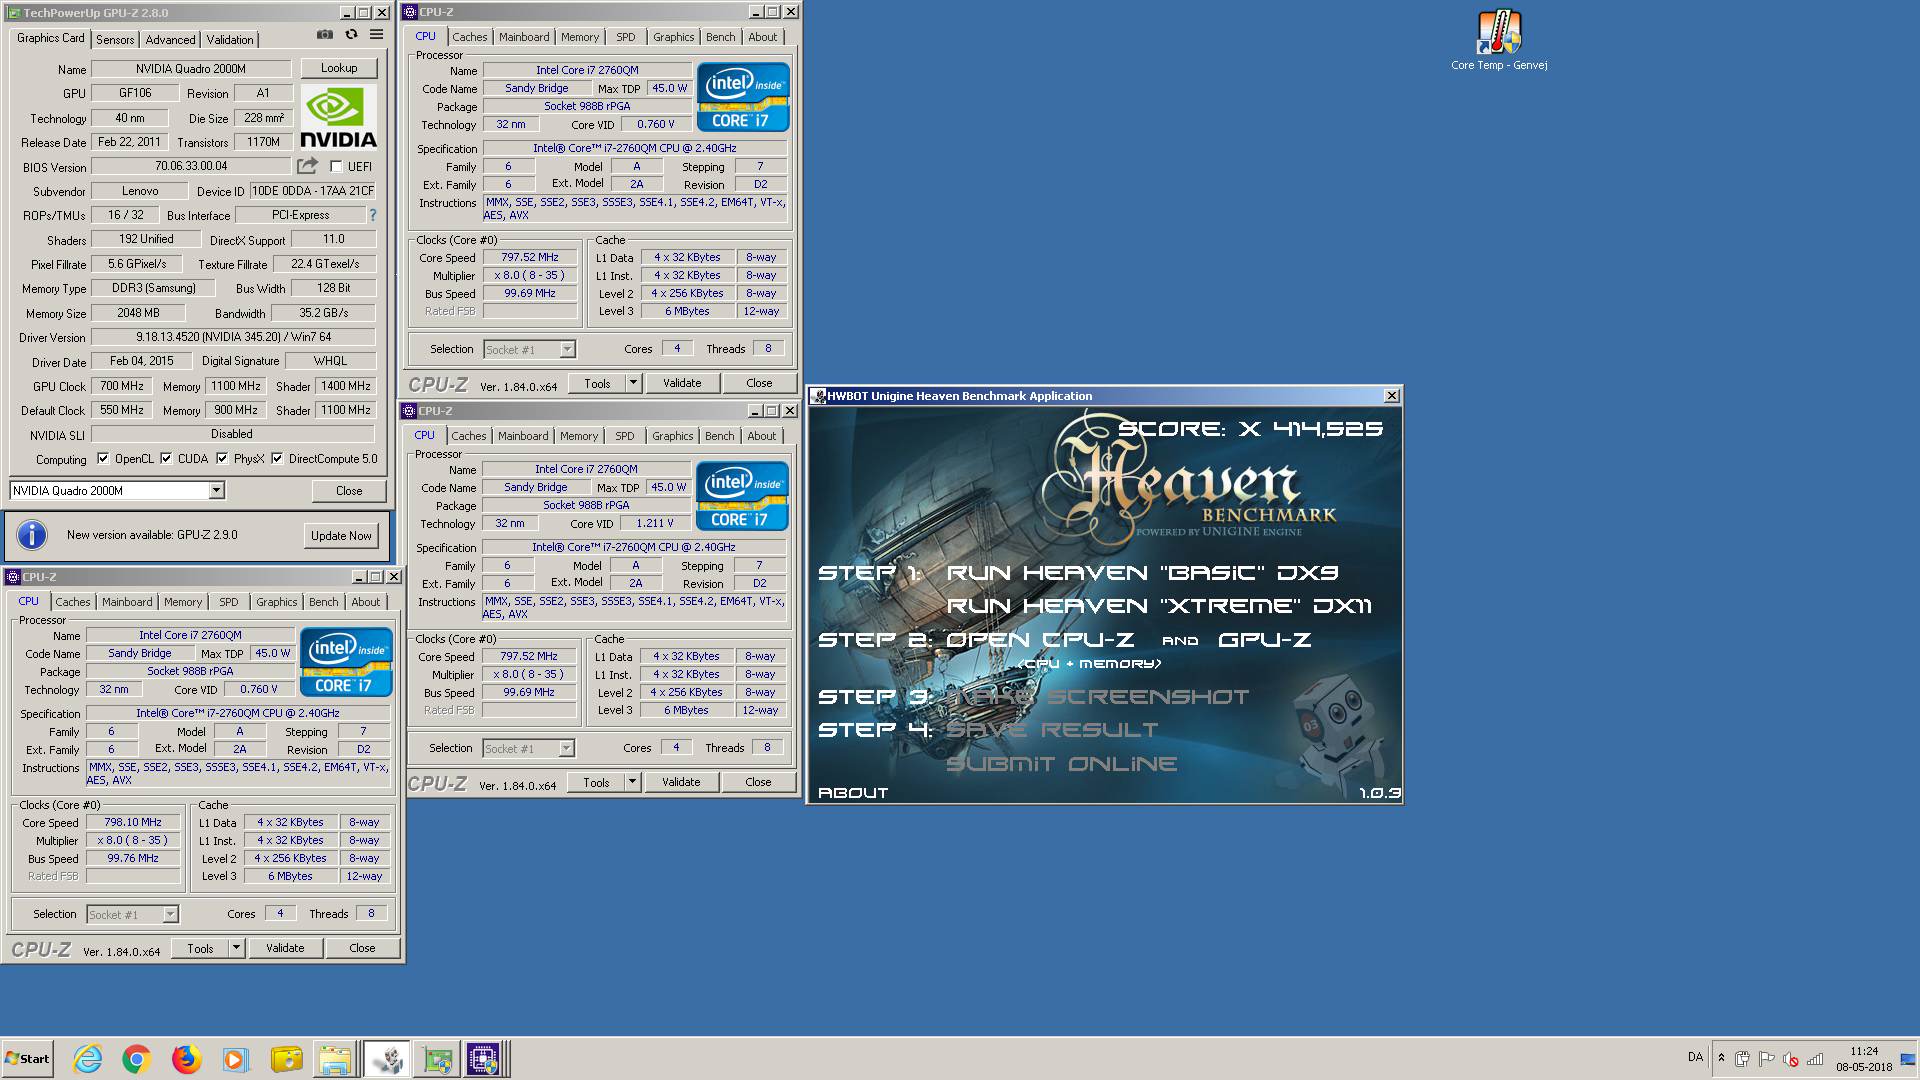1920x1080 pixels.
Task: Open Memory tab in middle CPU-Z window
Action: [579, 436]
